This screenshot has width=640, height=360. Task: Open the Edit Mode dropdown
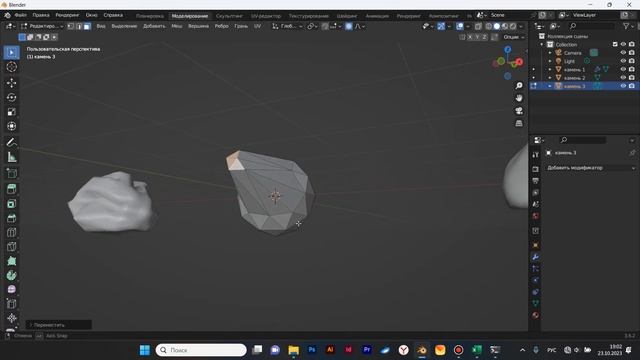(42, 26)
